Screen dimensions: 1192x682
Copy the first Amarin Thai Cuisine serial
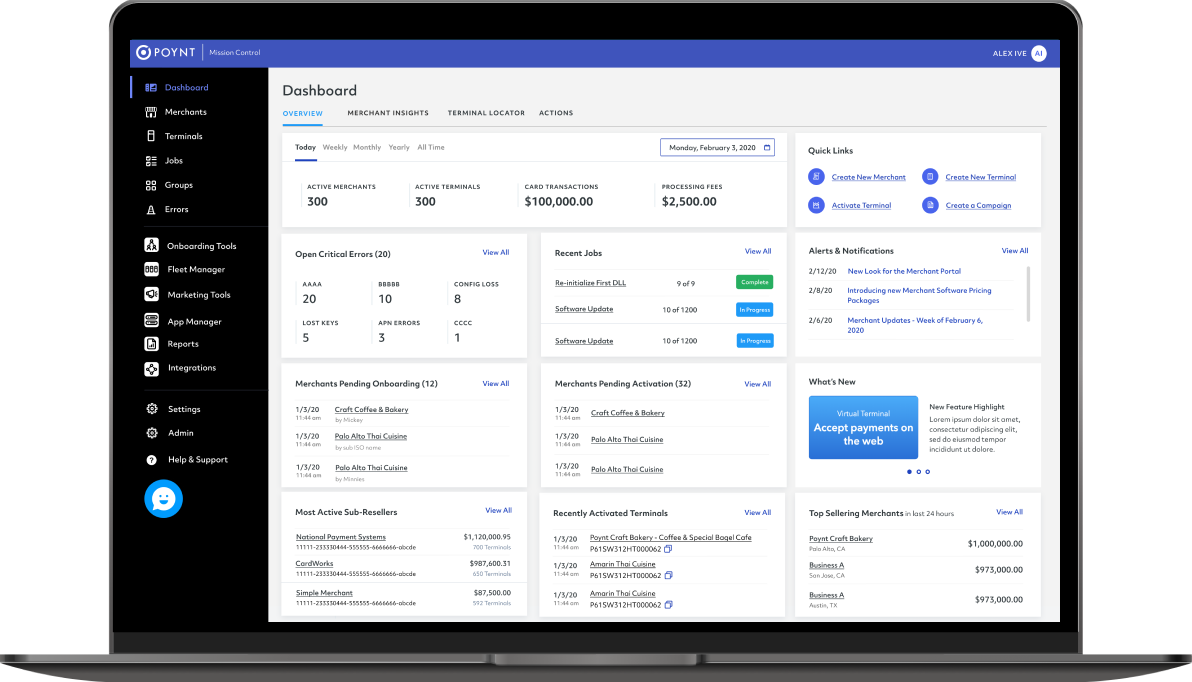coord(668,576)
